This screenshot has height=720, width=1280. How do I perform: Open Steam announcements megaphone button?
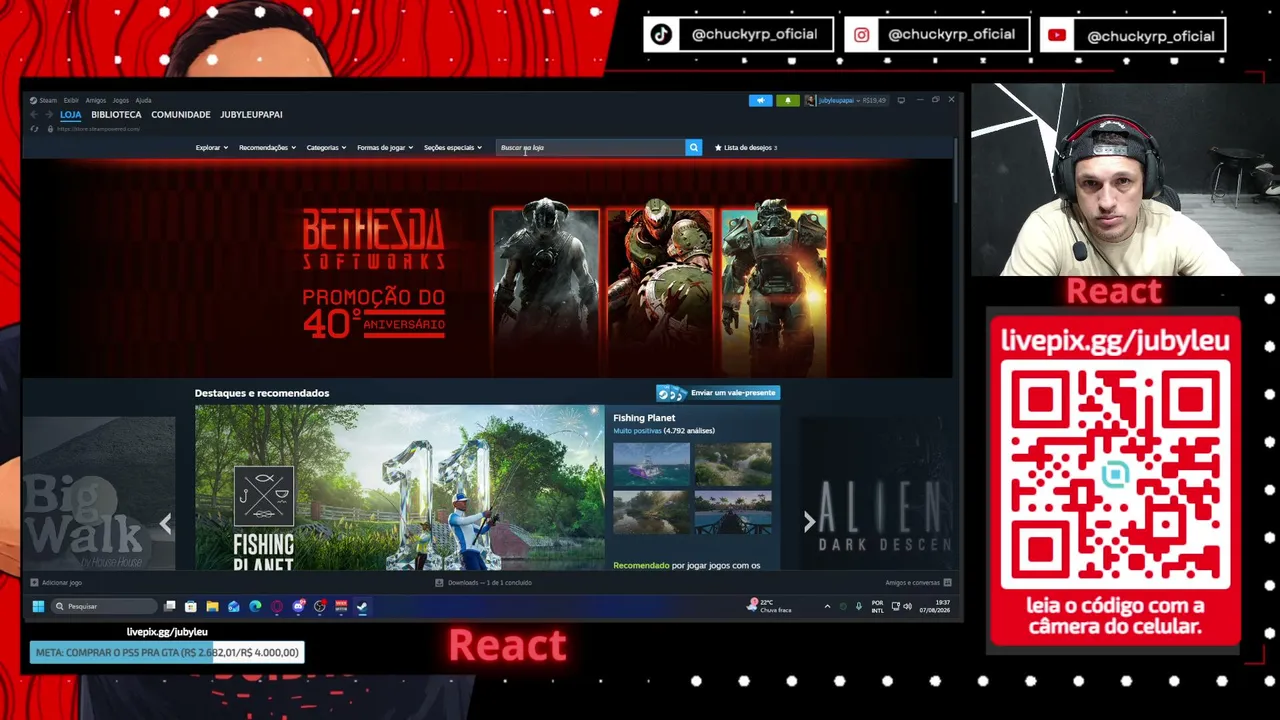760,100
